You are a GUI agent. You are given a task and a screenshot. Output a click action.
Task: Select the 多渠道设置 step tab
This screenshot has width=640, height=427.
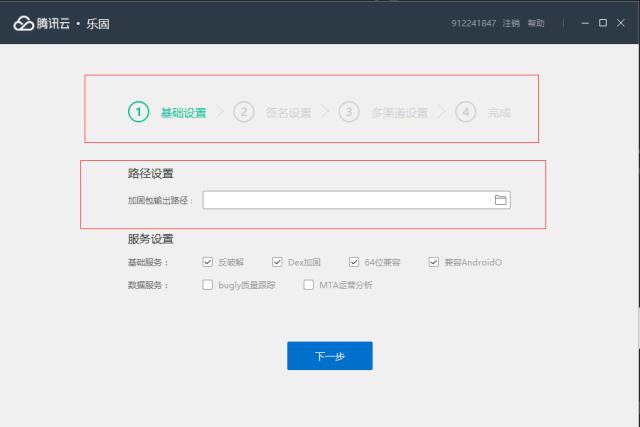pyautogui.click(x=400, y=113)
